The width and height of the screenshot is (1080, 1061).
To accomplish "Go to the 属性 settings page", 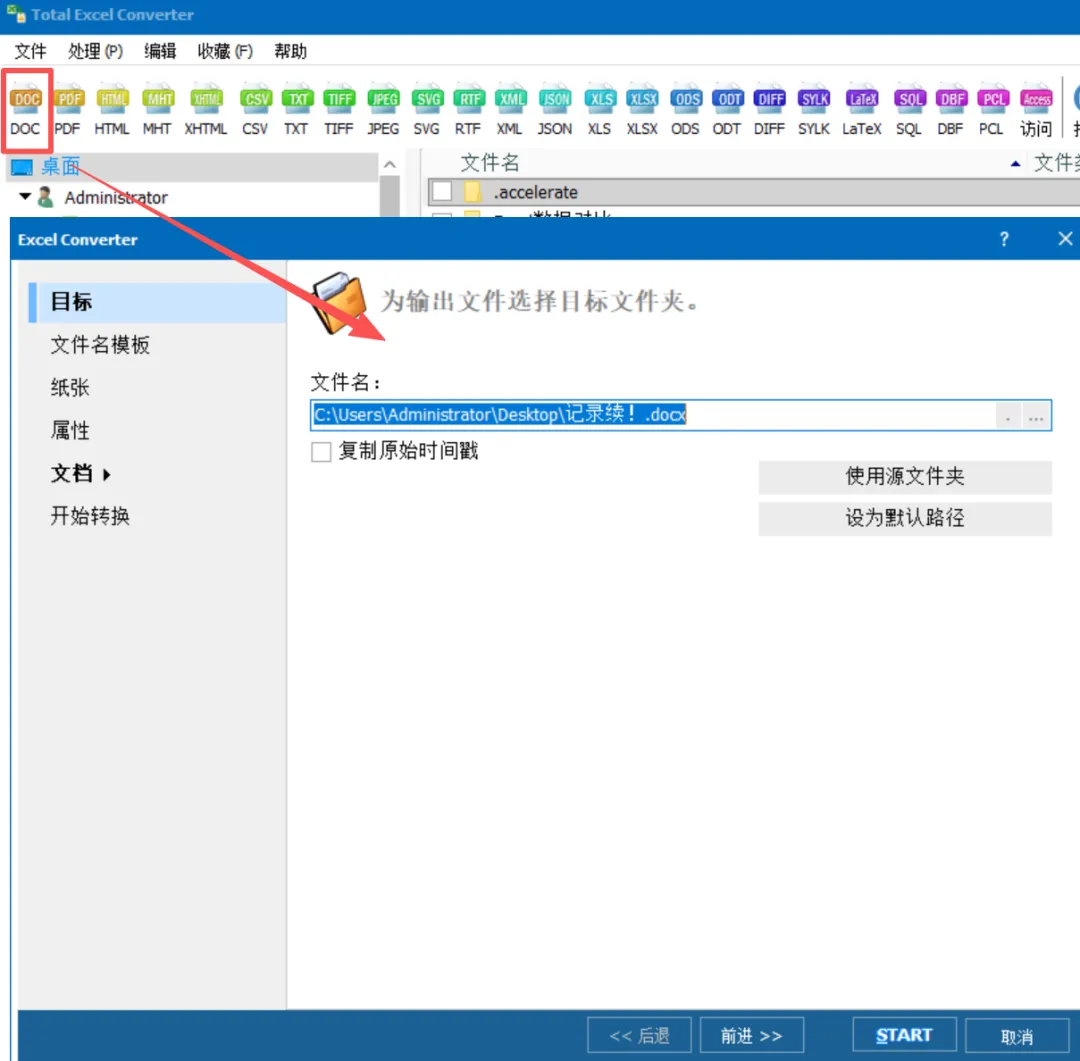I will pyautogui.click(x=70, y=431).
